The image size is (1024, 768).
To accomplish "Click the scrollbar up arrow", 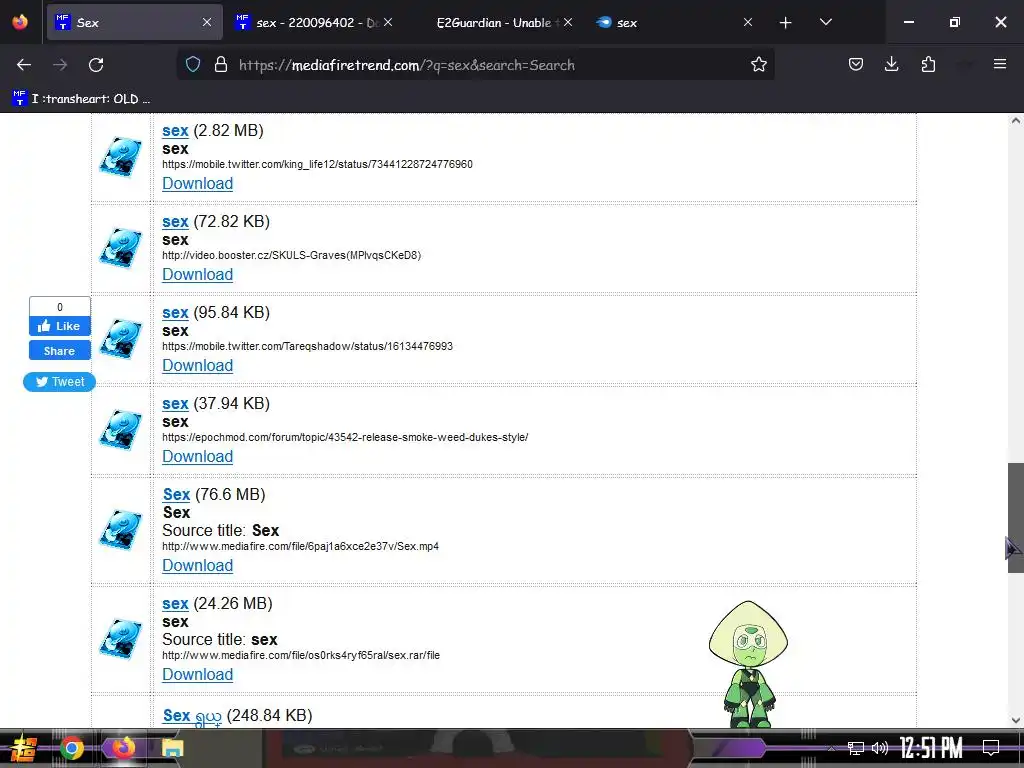I will point(1016,120).
